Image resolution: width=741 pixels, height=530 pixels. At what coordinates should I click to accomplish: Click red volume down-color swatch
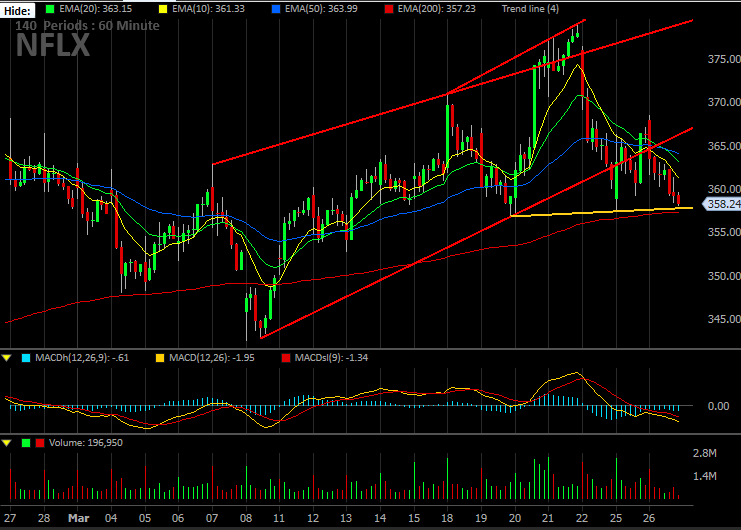pos(40,443)
